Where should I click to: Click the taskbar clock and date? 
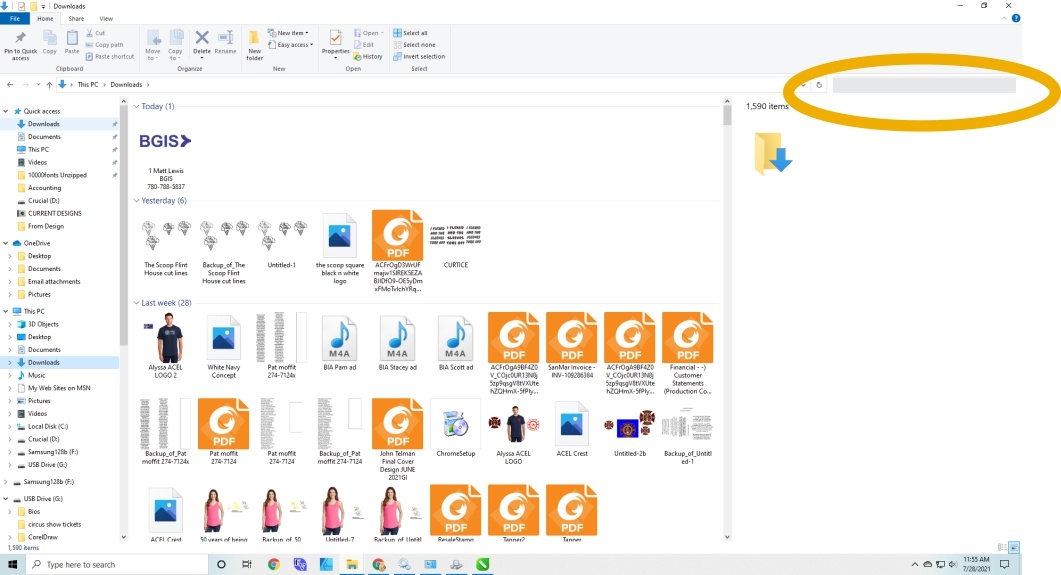(976, 564)
